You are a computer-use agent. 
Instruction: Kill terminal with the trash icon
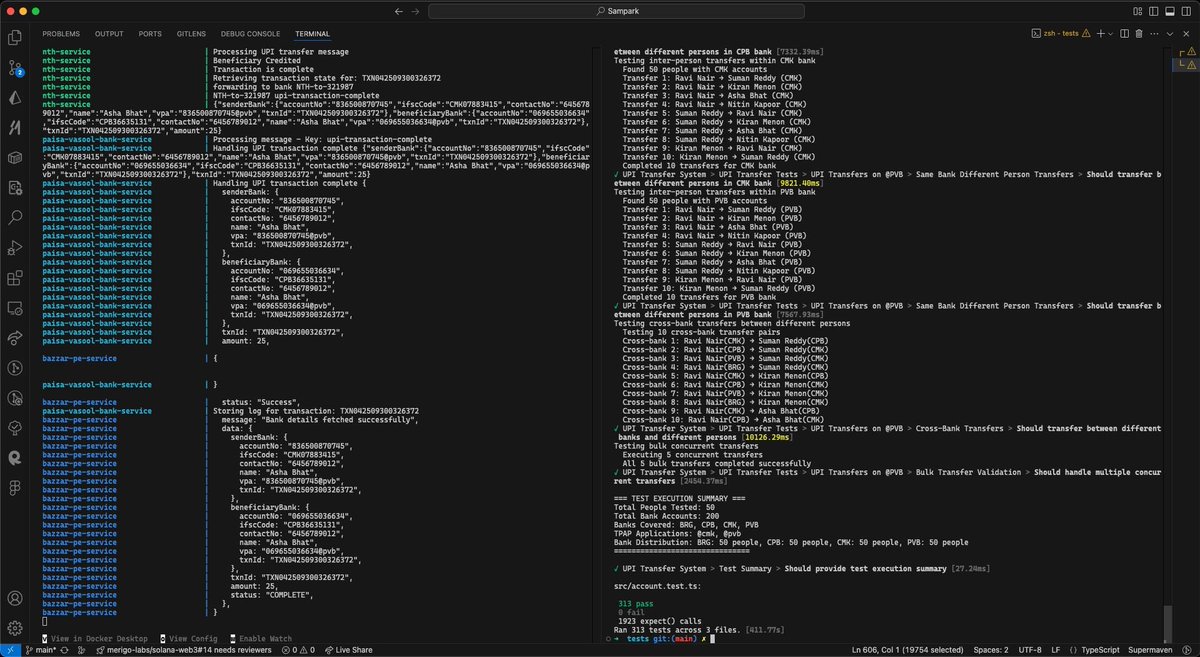click(x=1139, y=33)
